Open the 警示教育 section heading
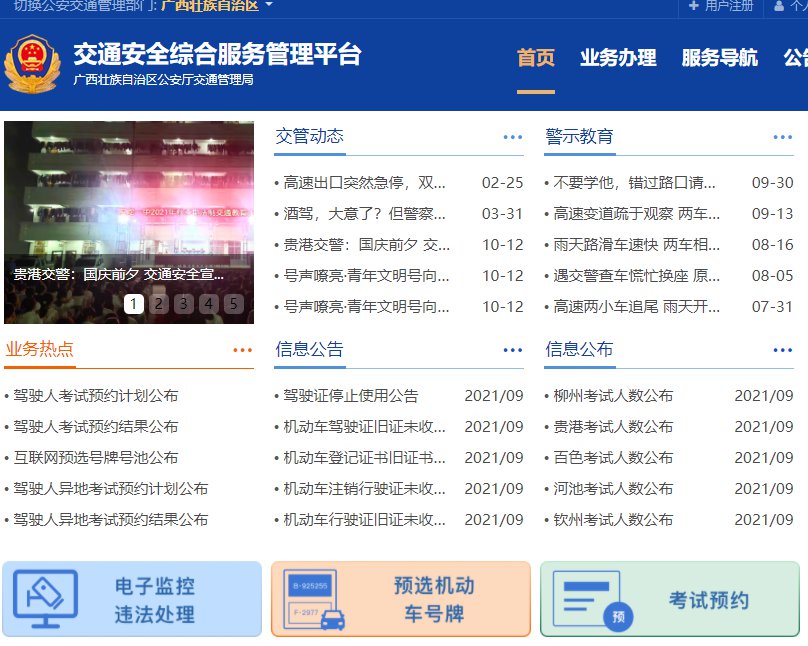This screenshot has width=808, height=646. coord(579,136)
